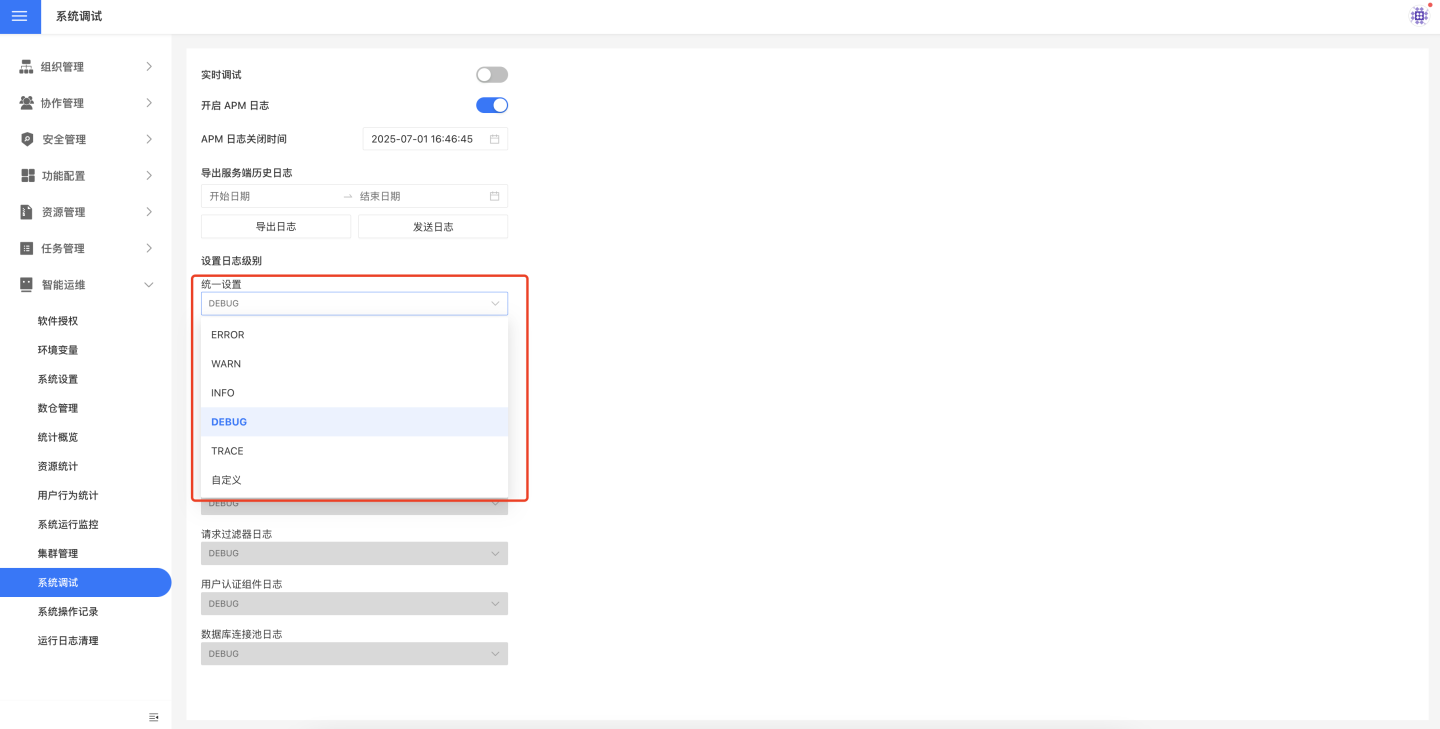
Task: Select 系统调试 in sidebar
Action: point(85,582)
